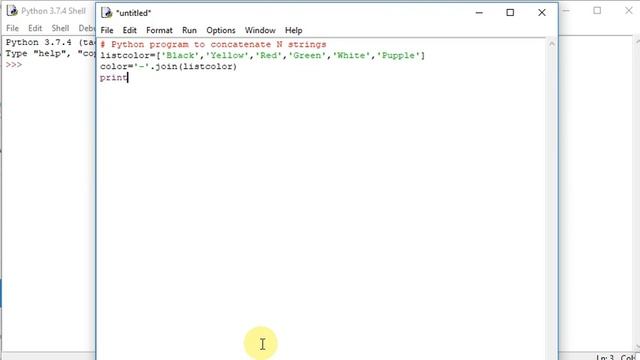This screenshot has width=640, height=360.
Task: Maximize the untitled editor window
Action: click(510, 13)
